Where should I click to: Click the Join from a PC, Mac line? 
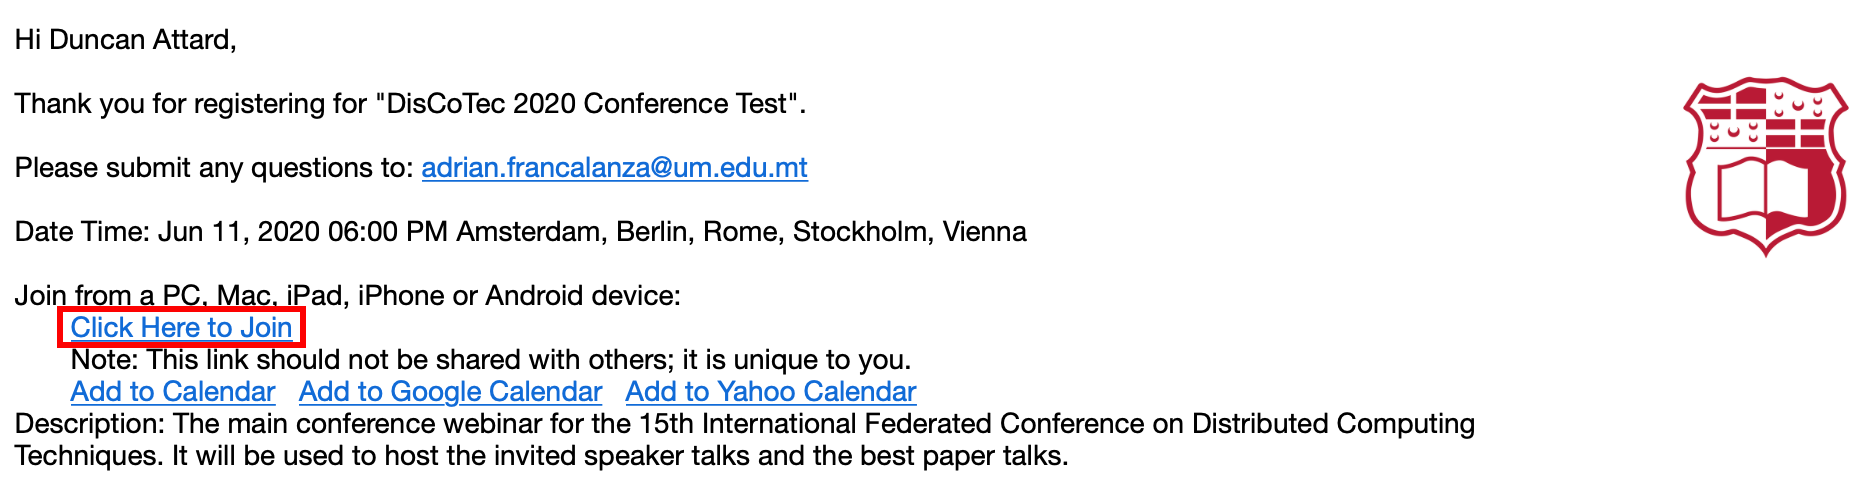(x=347, y=295)
